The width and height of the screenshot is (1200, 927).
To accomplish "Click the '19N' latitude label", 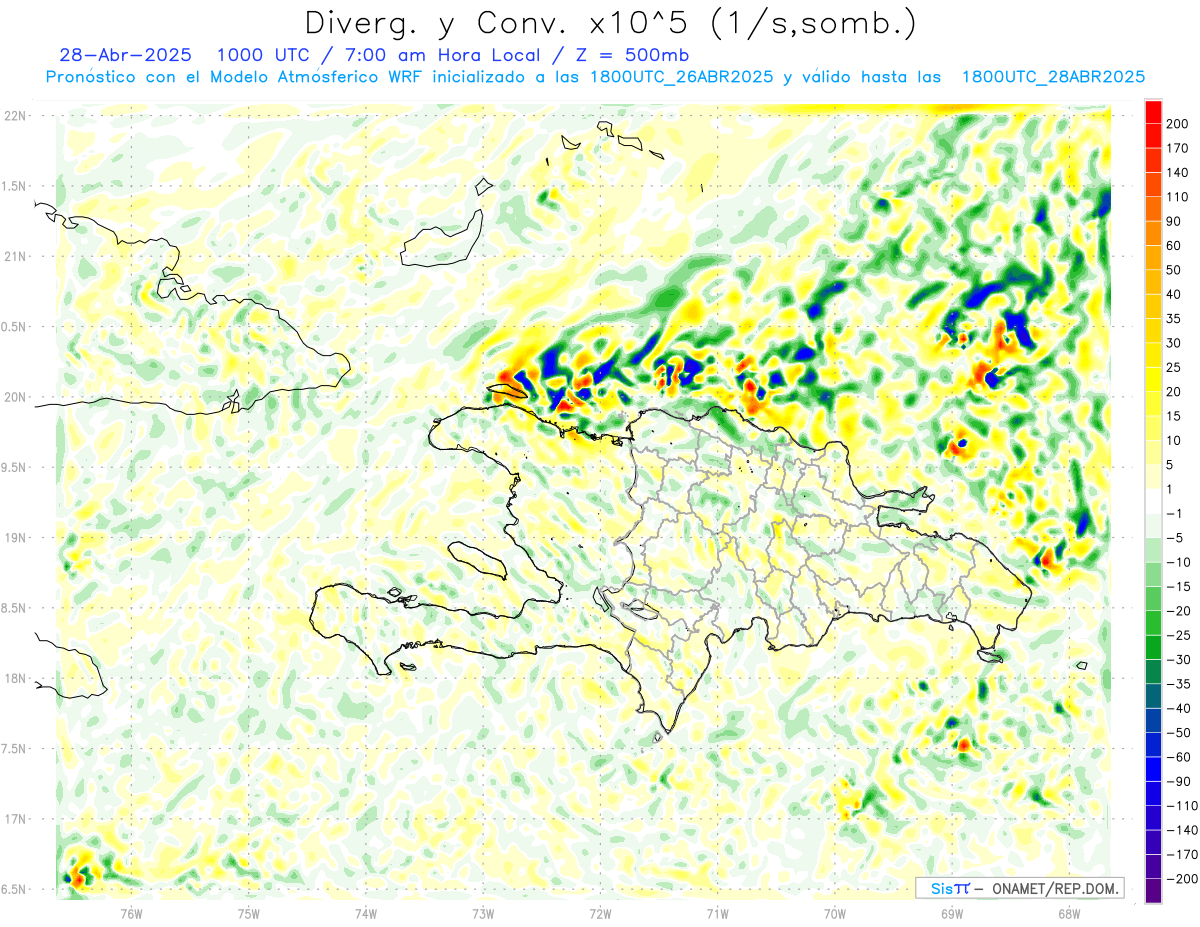I will click(x=15, y=538).
